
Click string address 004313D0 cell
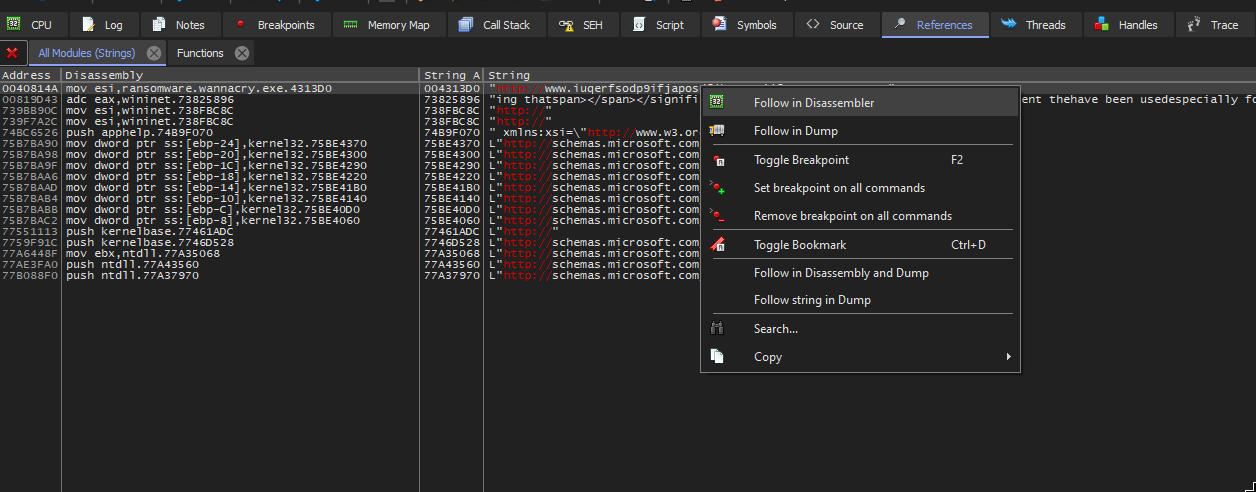[452, 88]
